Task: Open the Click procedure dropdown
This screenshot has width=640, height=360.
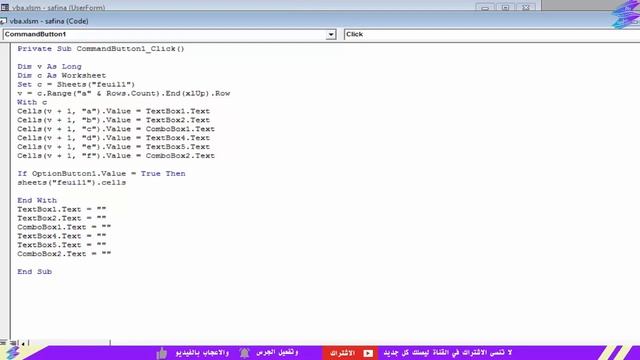Action: [x=492, y=34]
